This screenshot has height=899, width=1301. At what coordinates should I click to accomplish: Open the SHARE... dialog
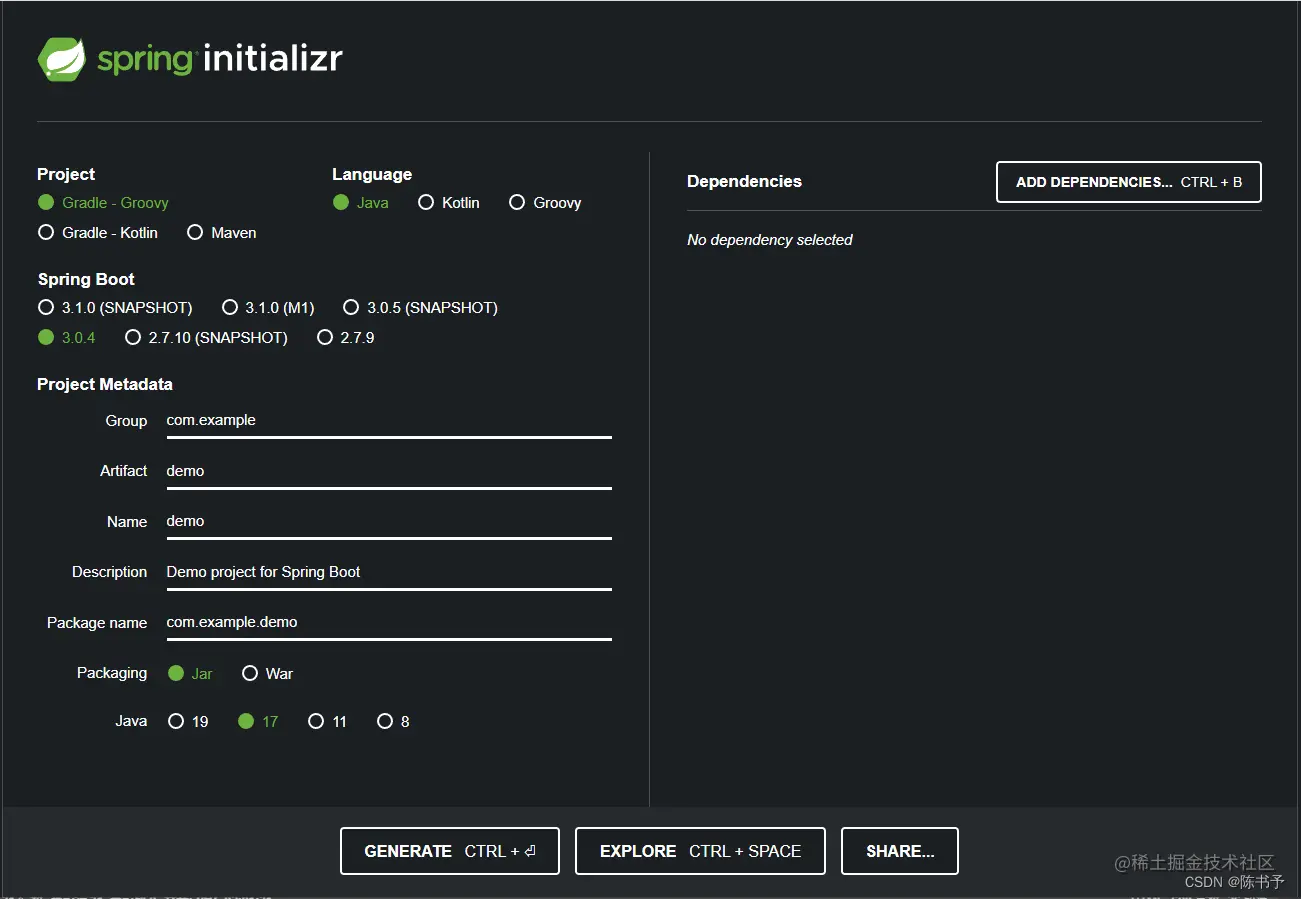[x=900, y=851]
